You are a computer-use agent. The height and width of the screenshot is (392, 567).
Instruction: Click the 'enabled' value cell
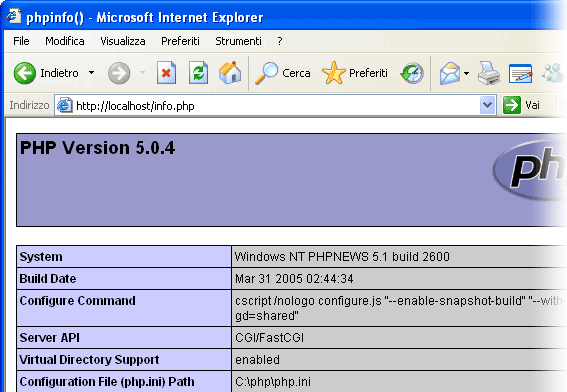[x=257, y=360]
